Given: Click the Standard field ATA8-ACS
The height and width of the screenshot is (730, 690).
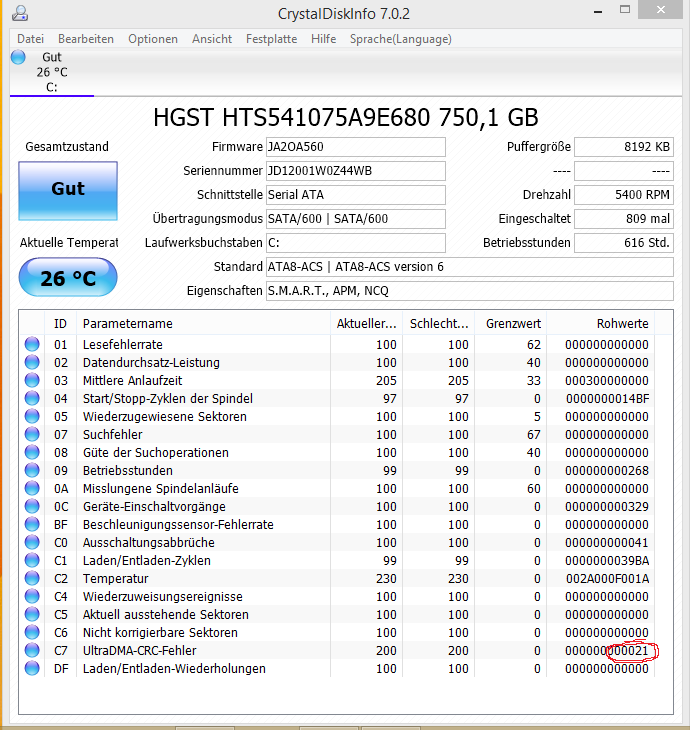Looking at the screenshot, I should (x=470, y=267).
